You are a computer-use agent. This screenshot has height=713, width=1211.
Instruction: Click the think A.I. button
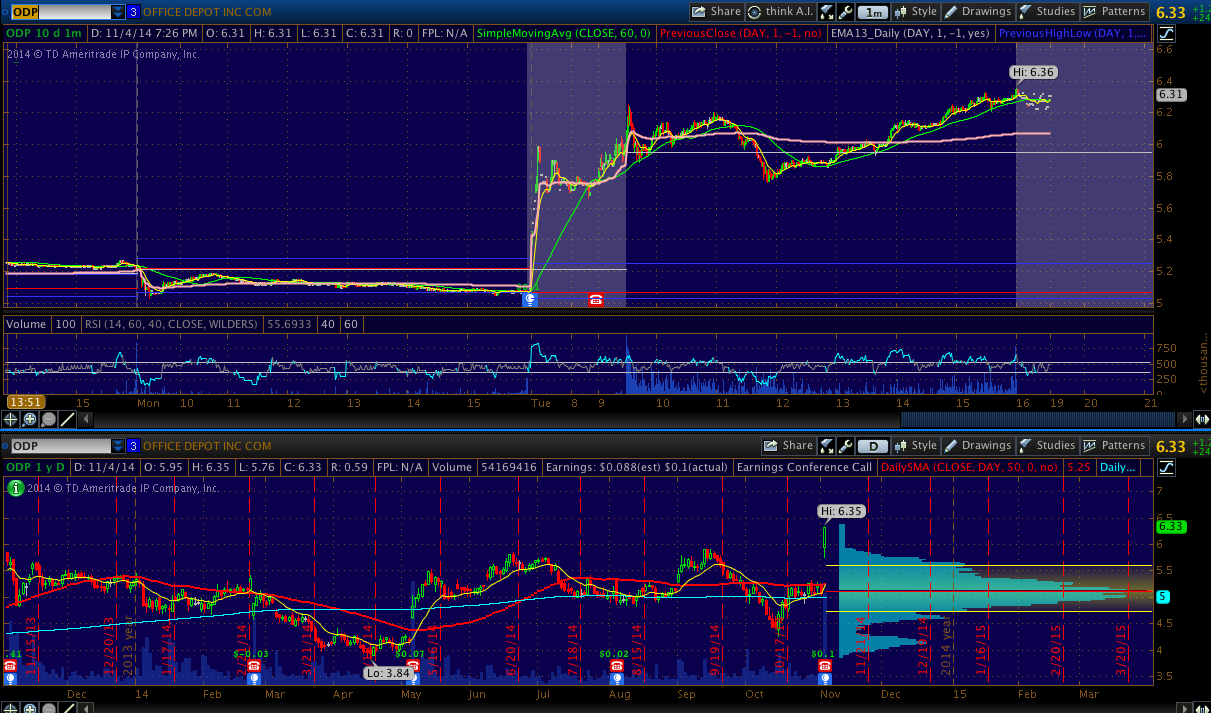click(x=780, y=12)
